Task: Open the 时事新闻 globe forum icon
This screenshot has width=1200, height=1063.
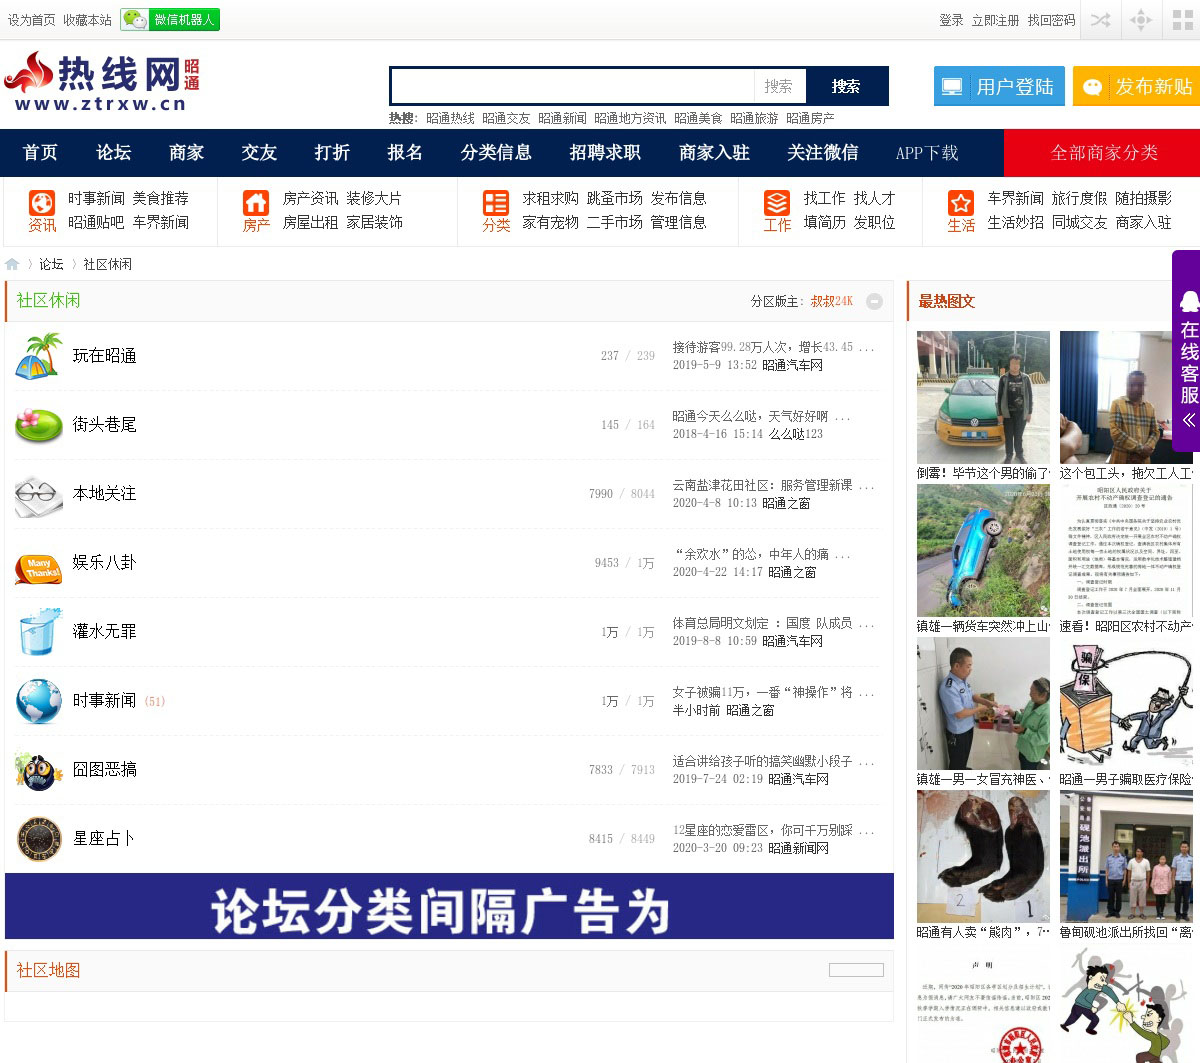Action: point(39,701)
